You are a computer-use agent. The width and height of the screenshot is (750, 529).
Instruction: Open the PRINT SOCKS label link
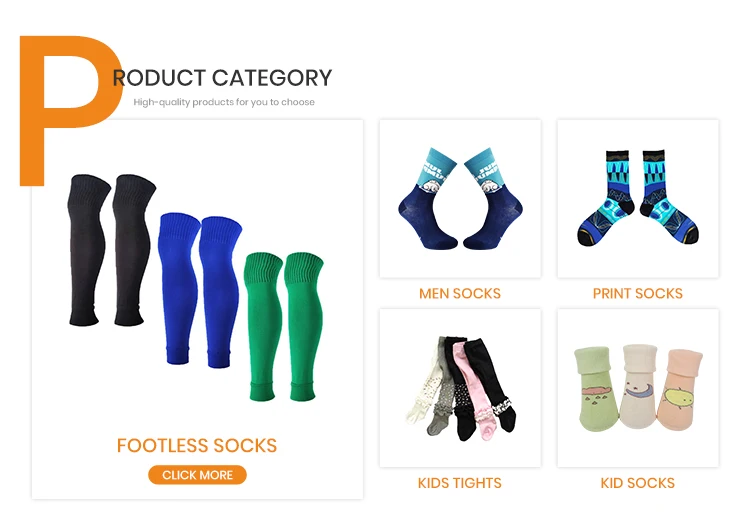638,293
